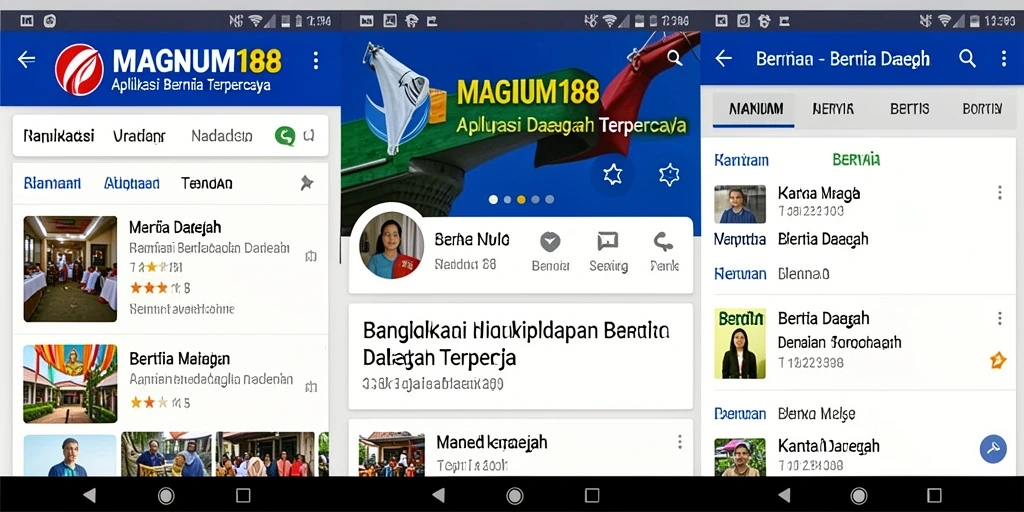This screenshot has width=1024, height=512.
Task: Tap the Kanrtram link
Action: [x=741, y=160]
